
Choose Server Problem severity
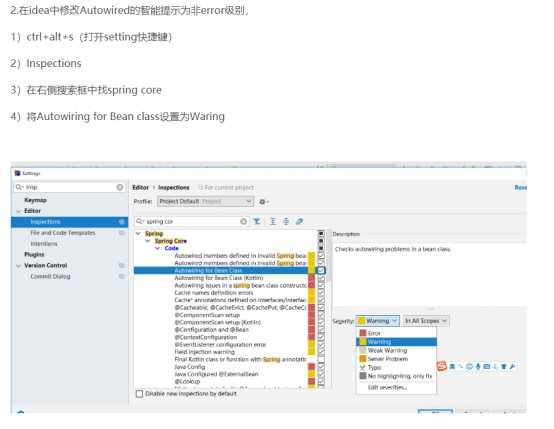pos(396,359)
